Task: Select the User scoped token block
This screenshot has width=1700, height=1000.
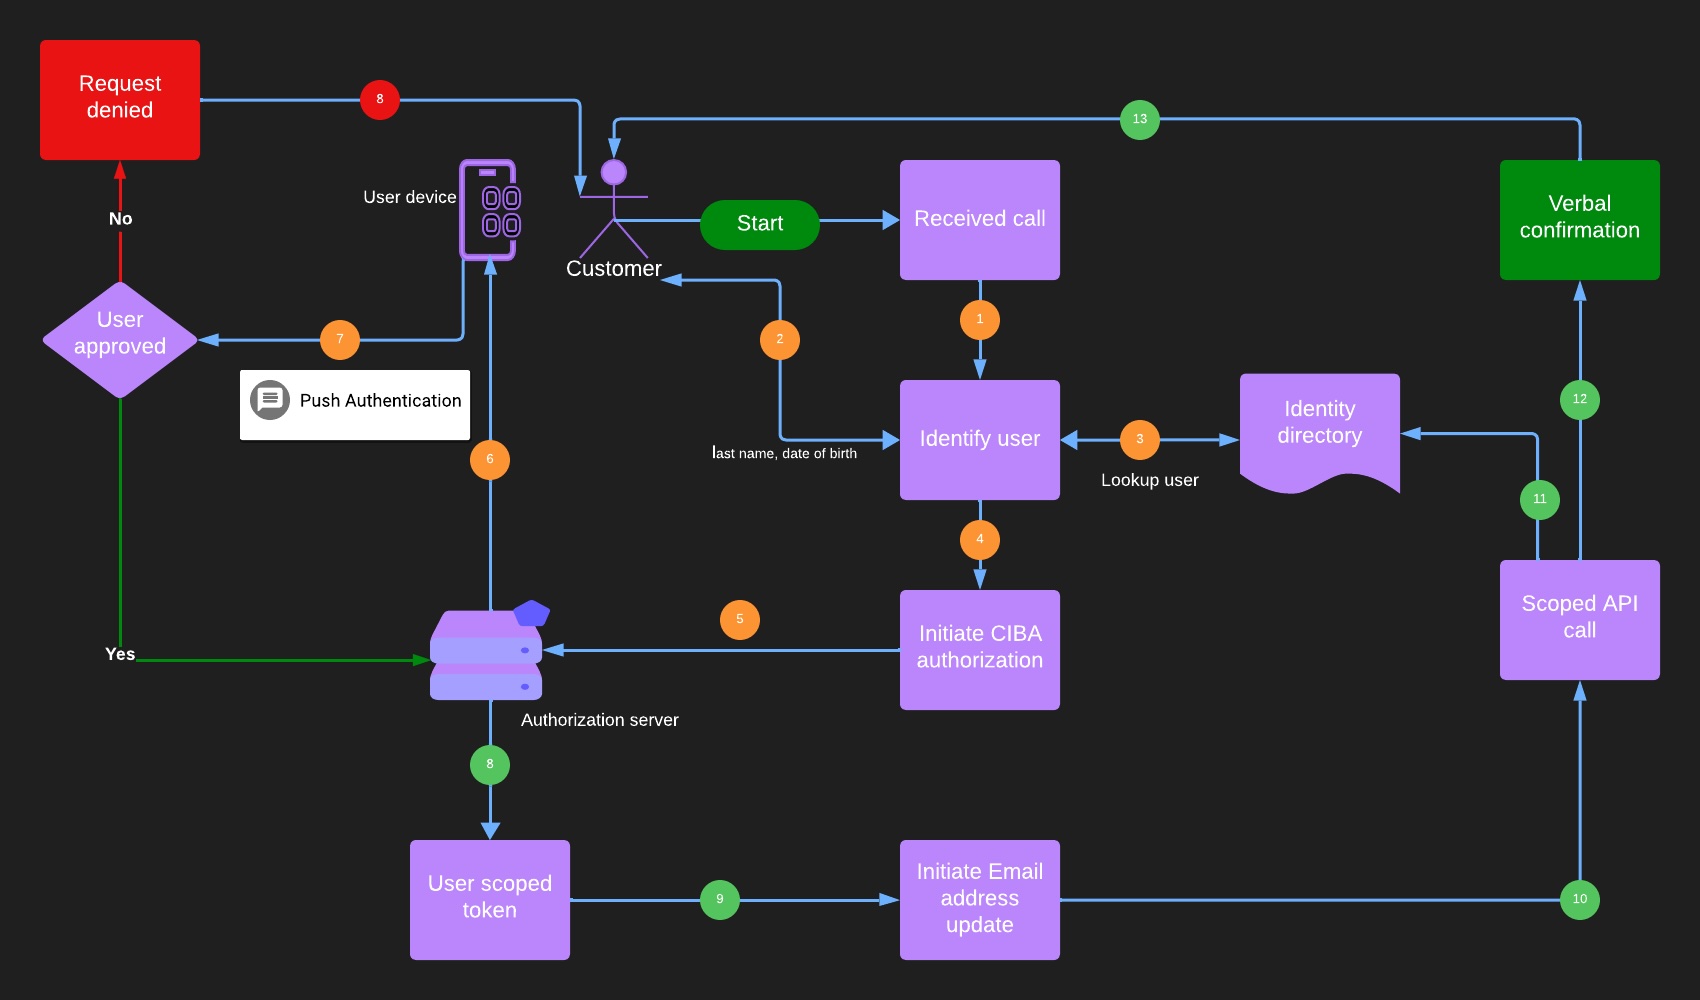Action: 490,899
